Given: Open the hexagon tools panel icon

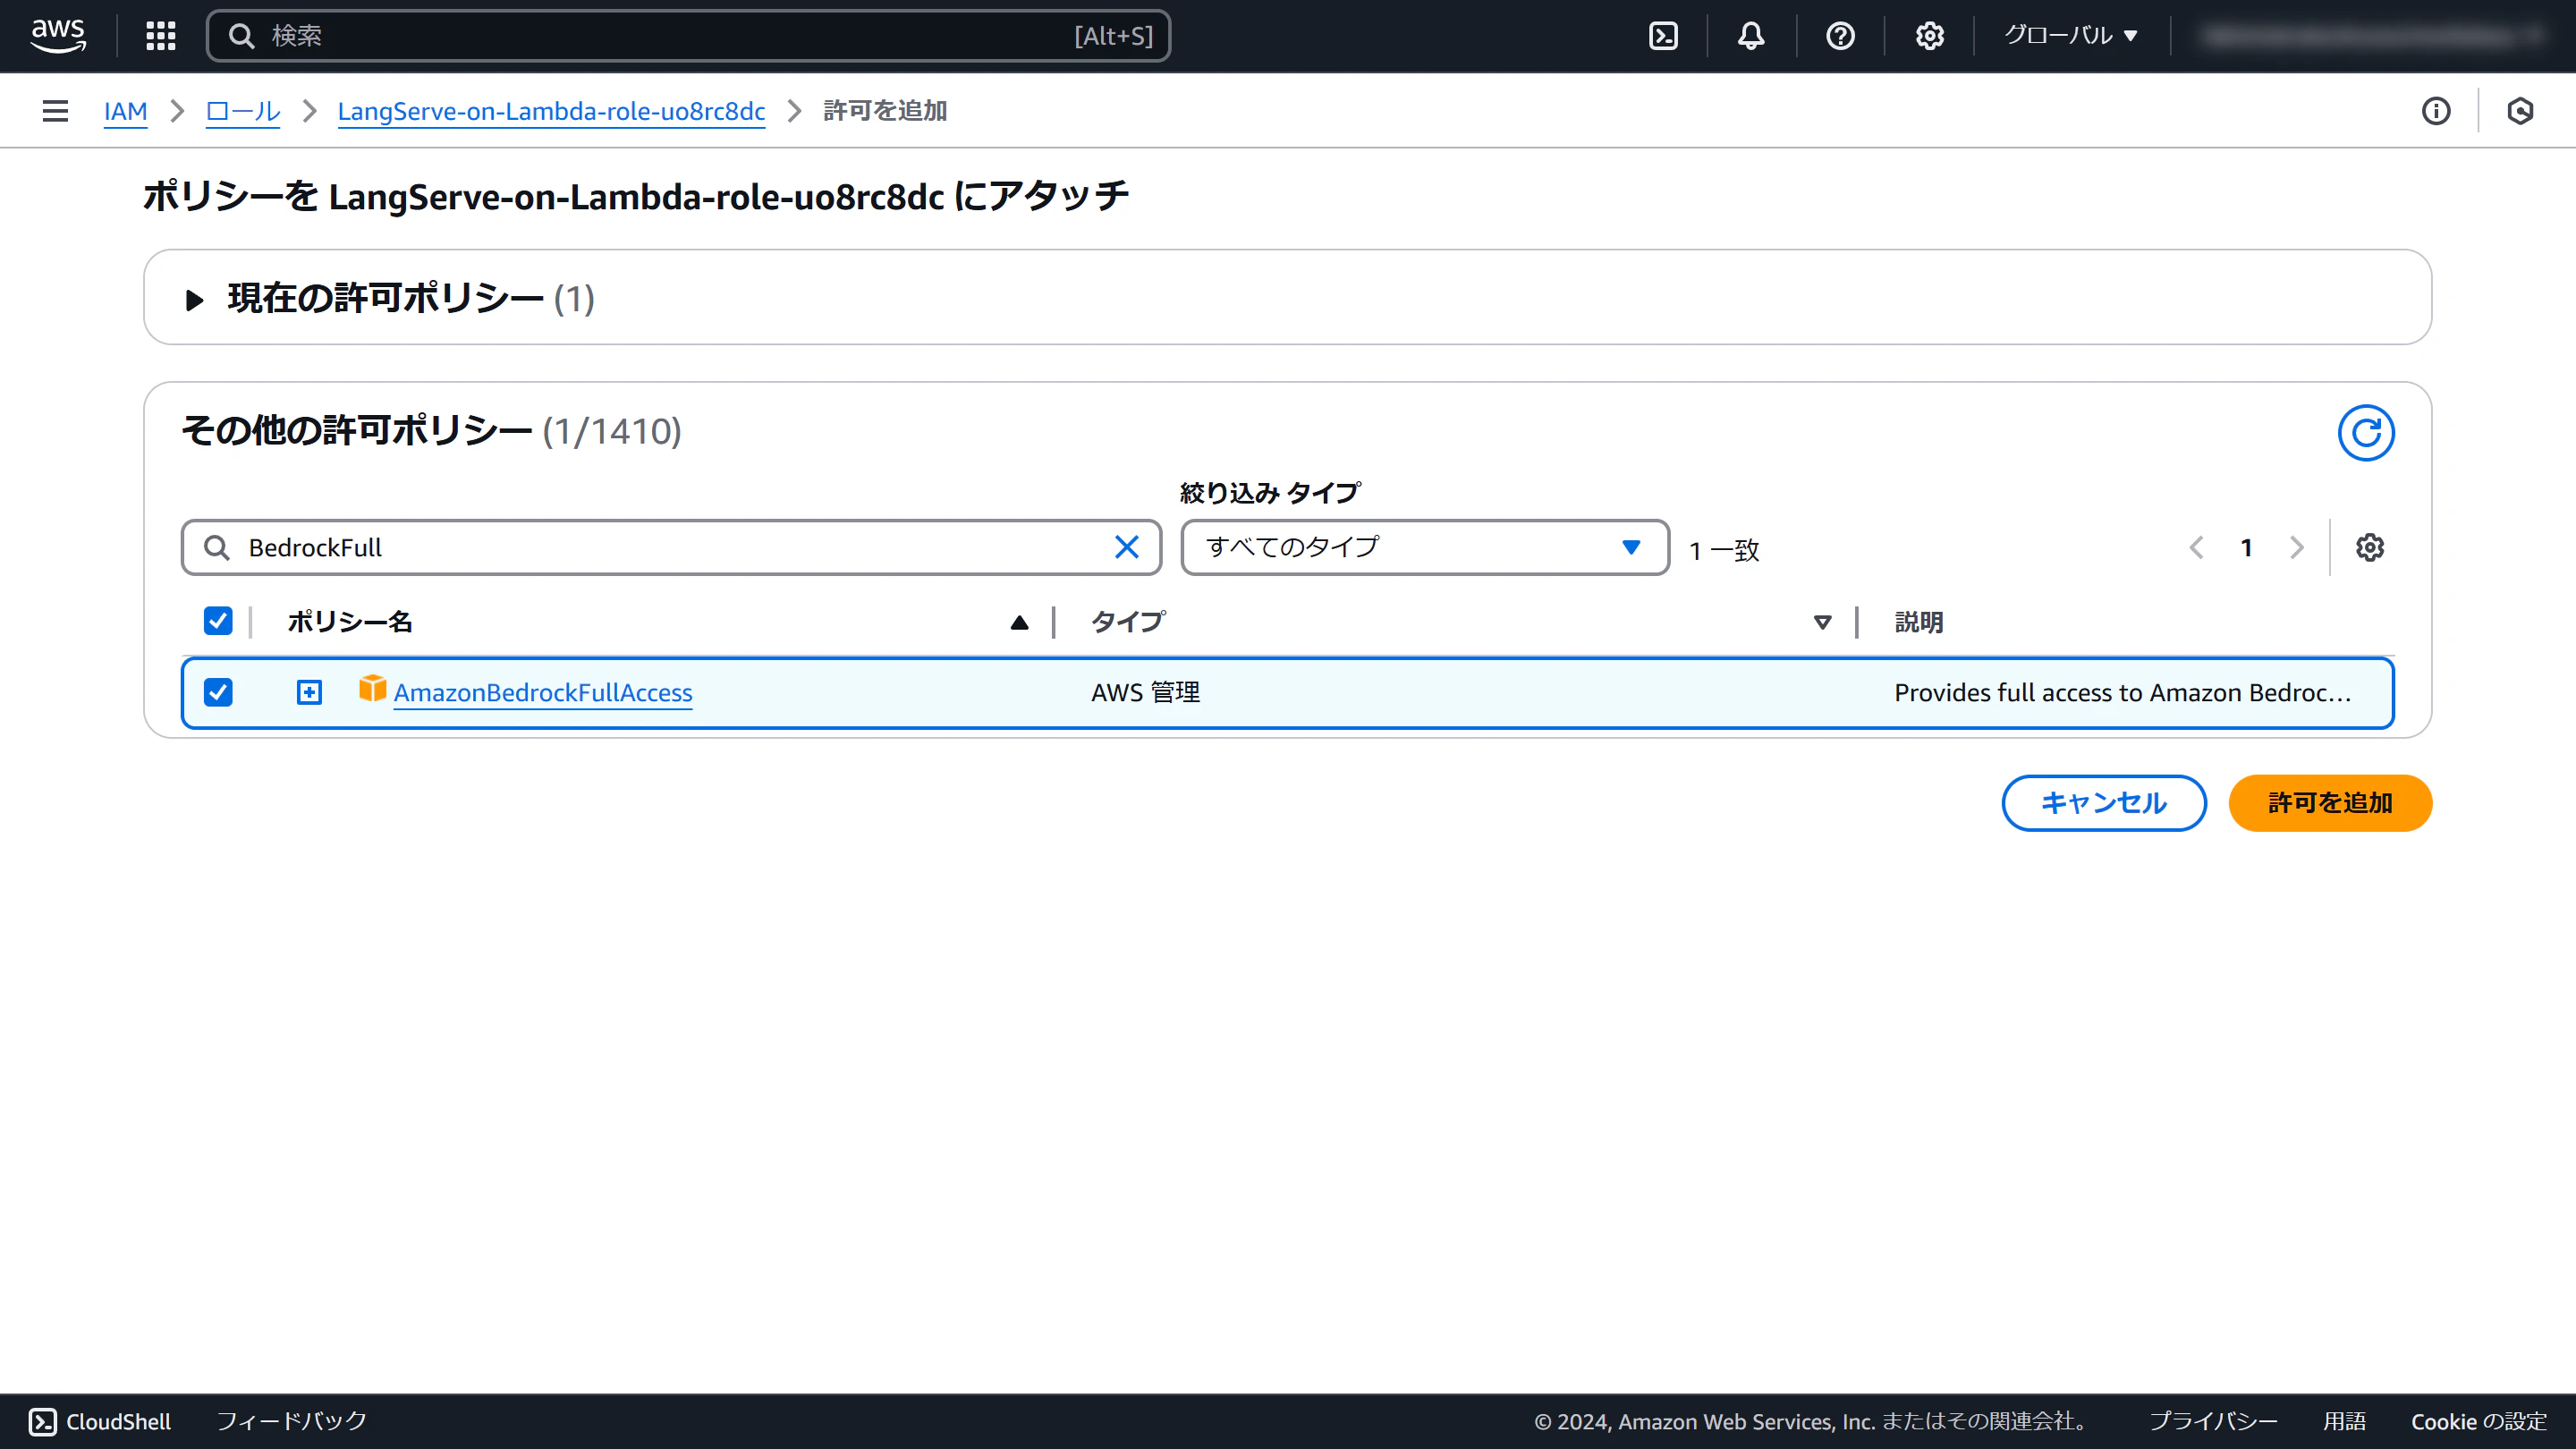Looking at the screenshot, I should click(2520, 111).
